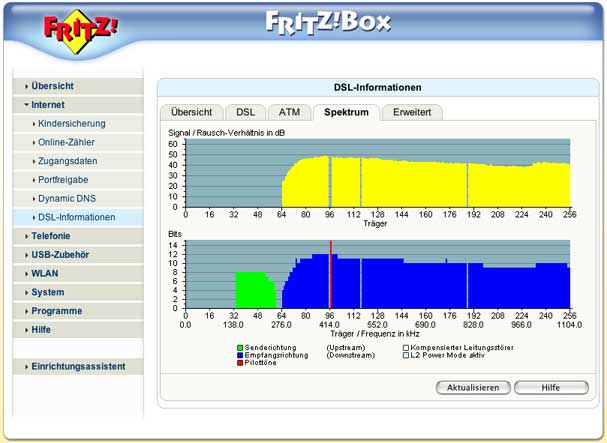
Task: Click the Hilfe button below the chart
Action: pyautogui.click(x=551, y=387)
